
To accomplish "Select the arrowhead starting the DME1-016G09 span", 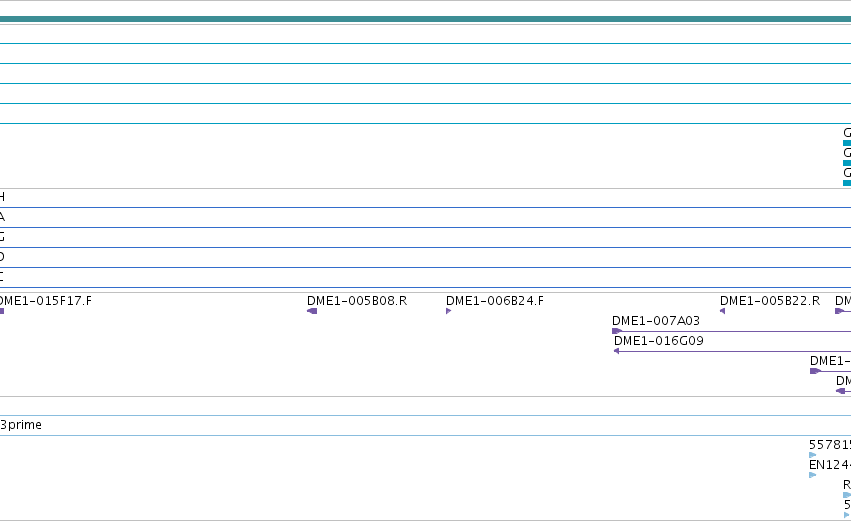I will coord(617,351).
